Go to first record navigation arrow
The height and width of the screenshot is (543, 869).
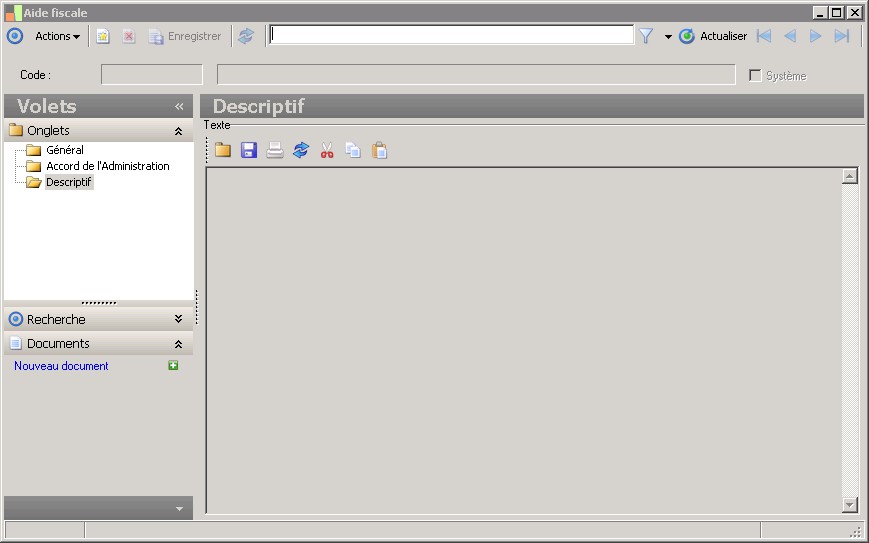click(764, 36)
